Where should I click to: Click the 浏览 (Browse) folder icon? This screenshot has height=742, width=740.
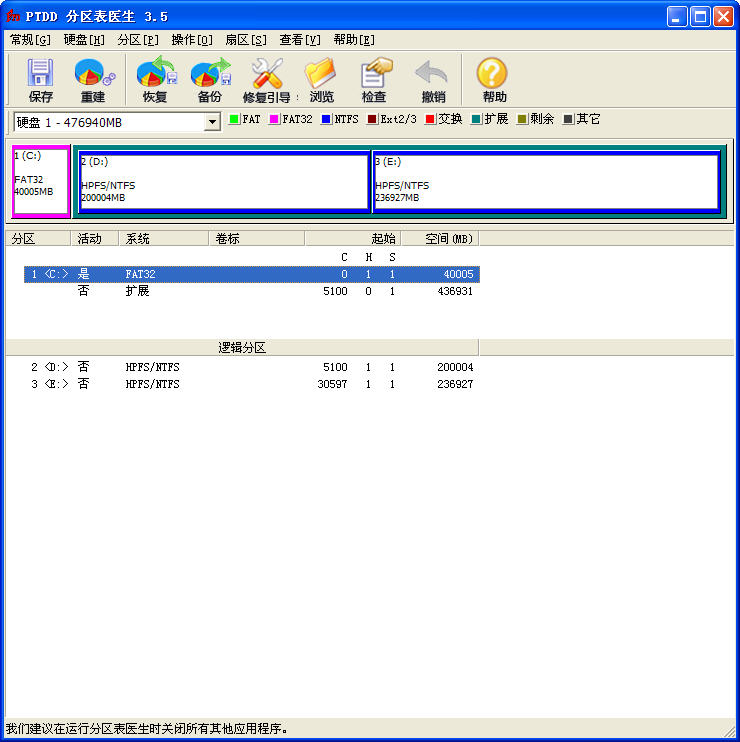(321, 74)
